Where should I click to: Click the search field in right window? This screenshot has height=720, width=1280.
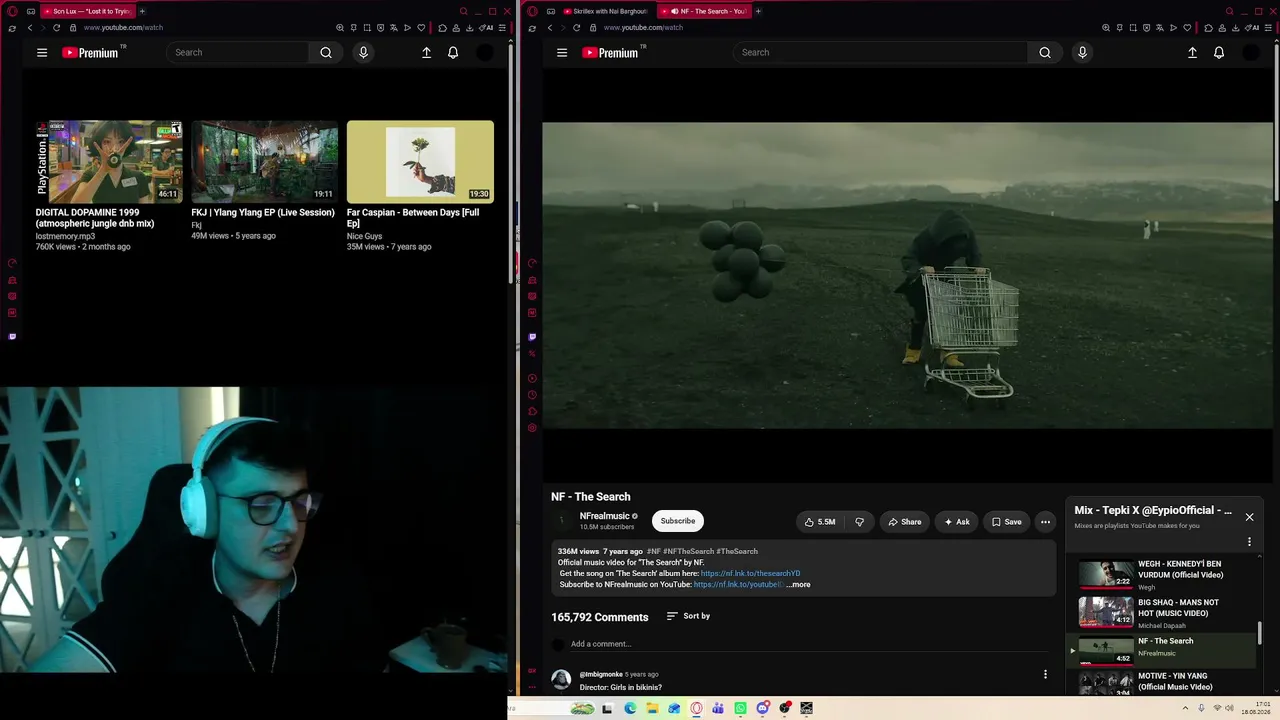tap(880, 52)
